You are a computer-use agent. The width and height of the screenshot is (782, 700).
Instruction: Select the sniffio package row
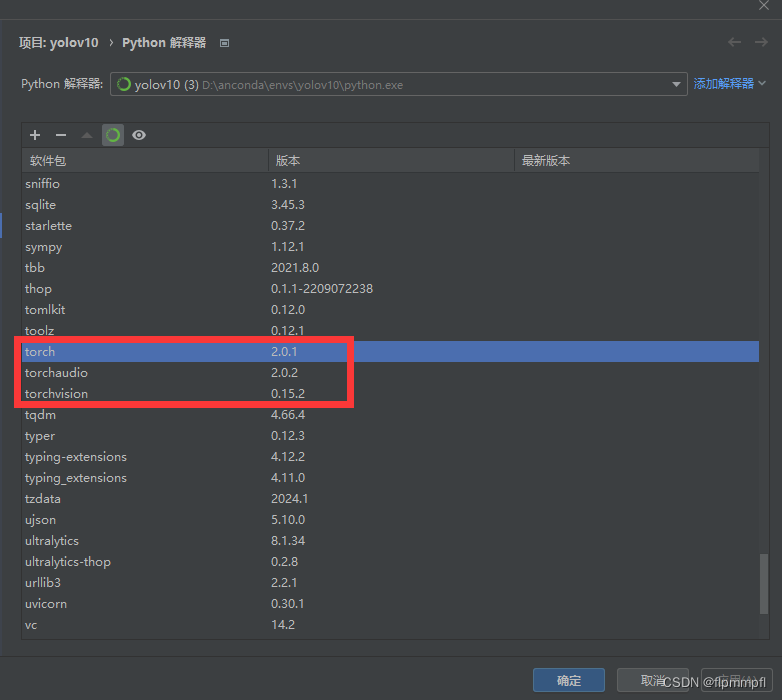coord(391,184)
